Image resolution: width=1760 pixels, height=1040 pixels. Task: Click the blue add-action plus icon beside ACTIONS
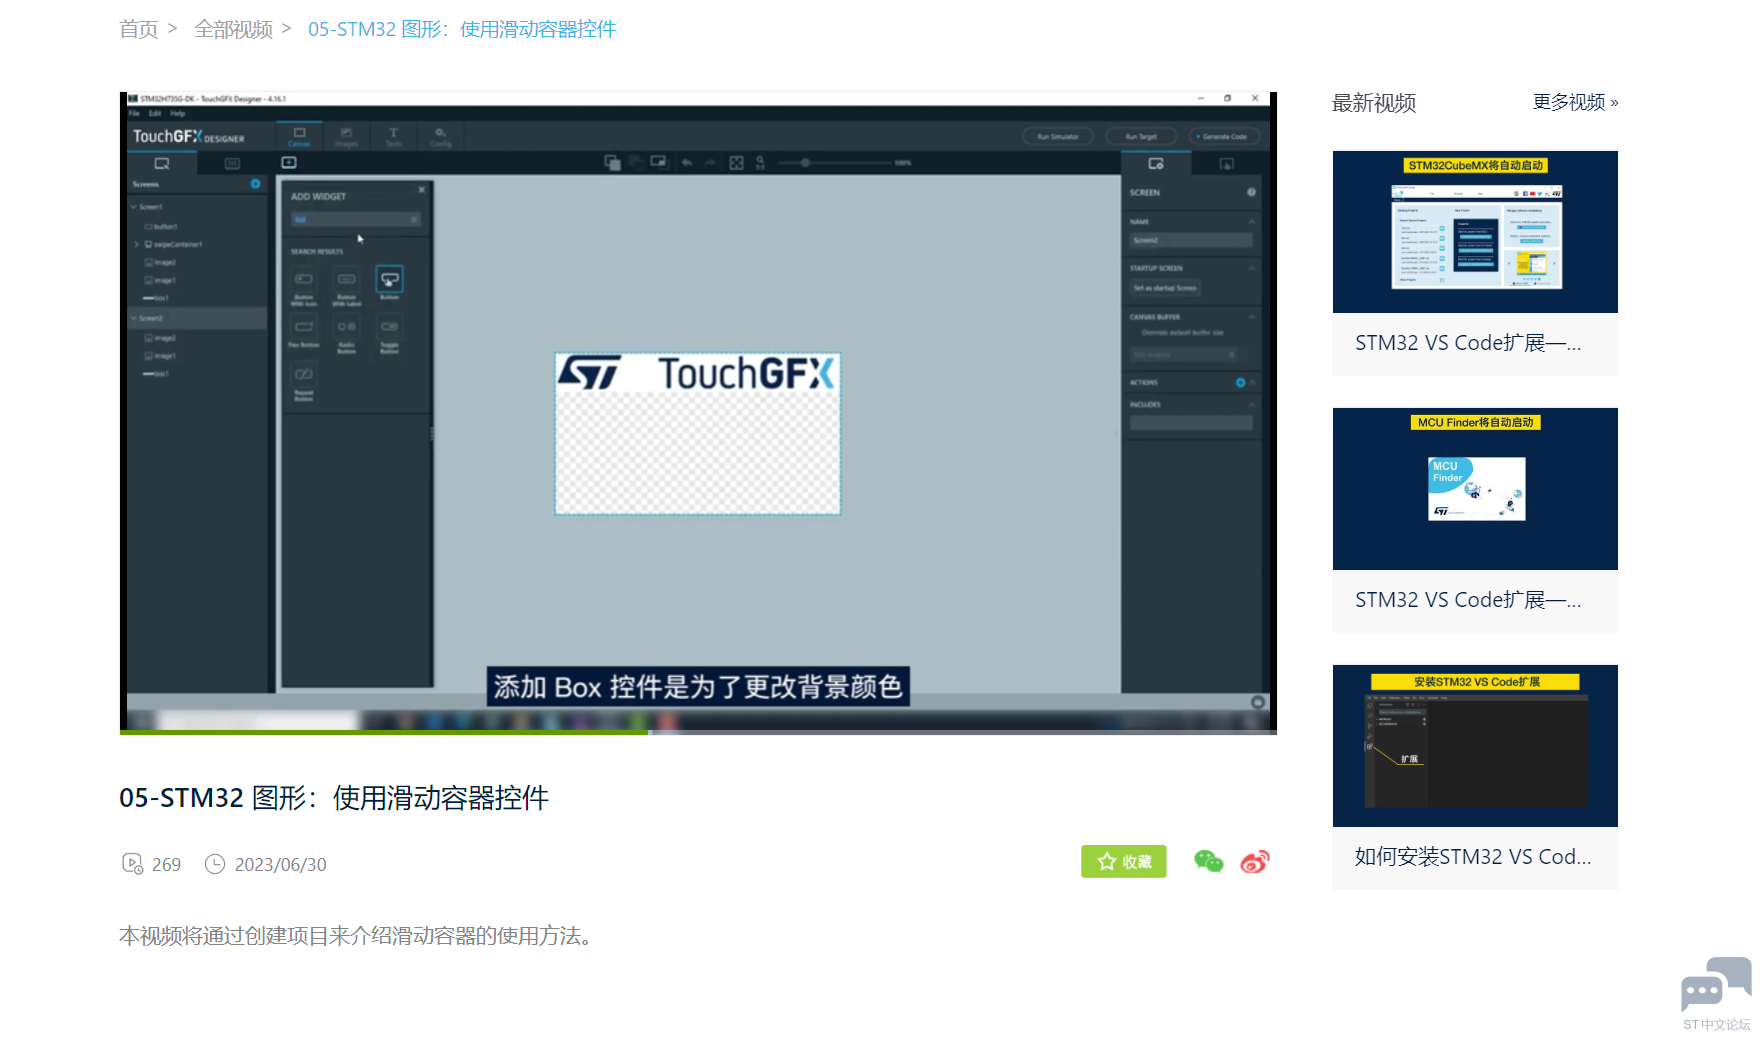point(1240,383)
